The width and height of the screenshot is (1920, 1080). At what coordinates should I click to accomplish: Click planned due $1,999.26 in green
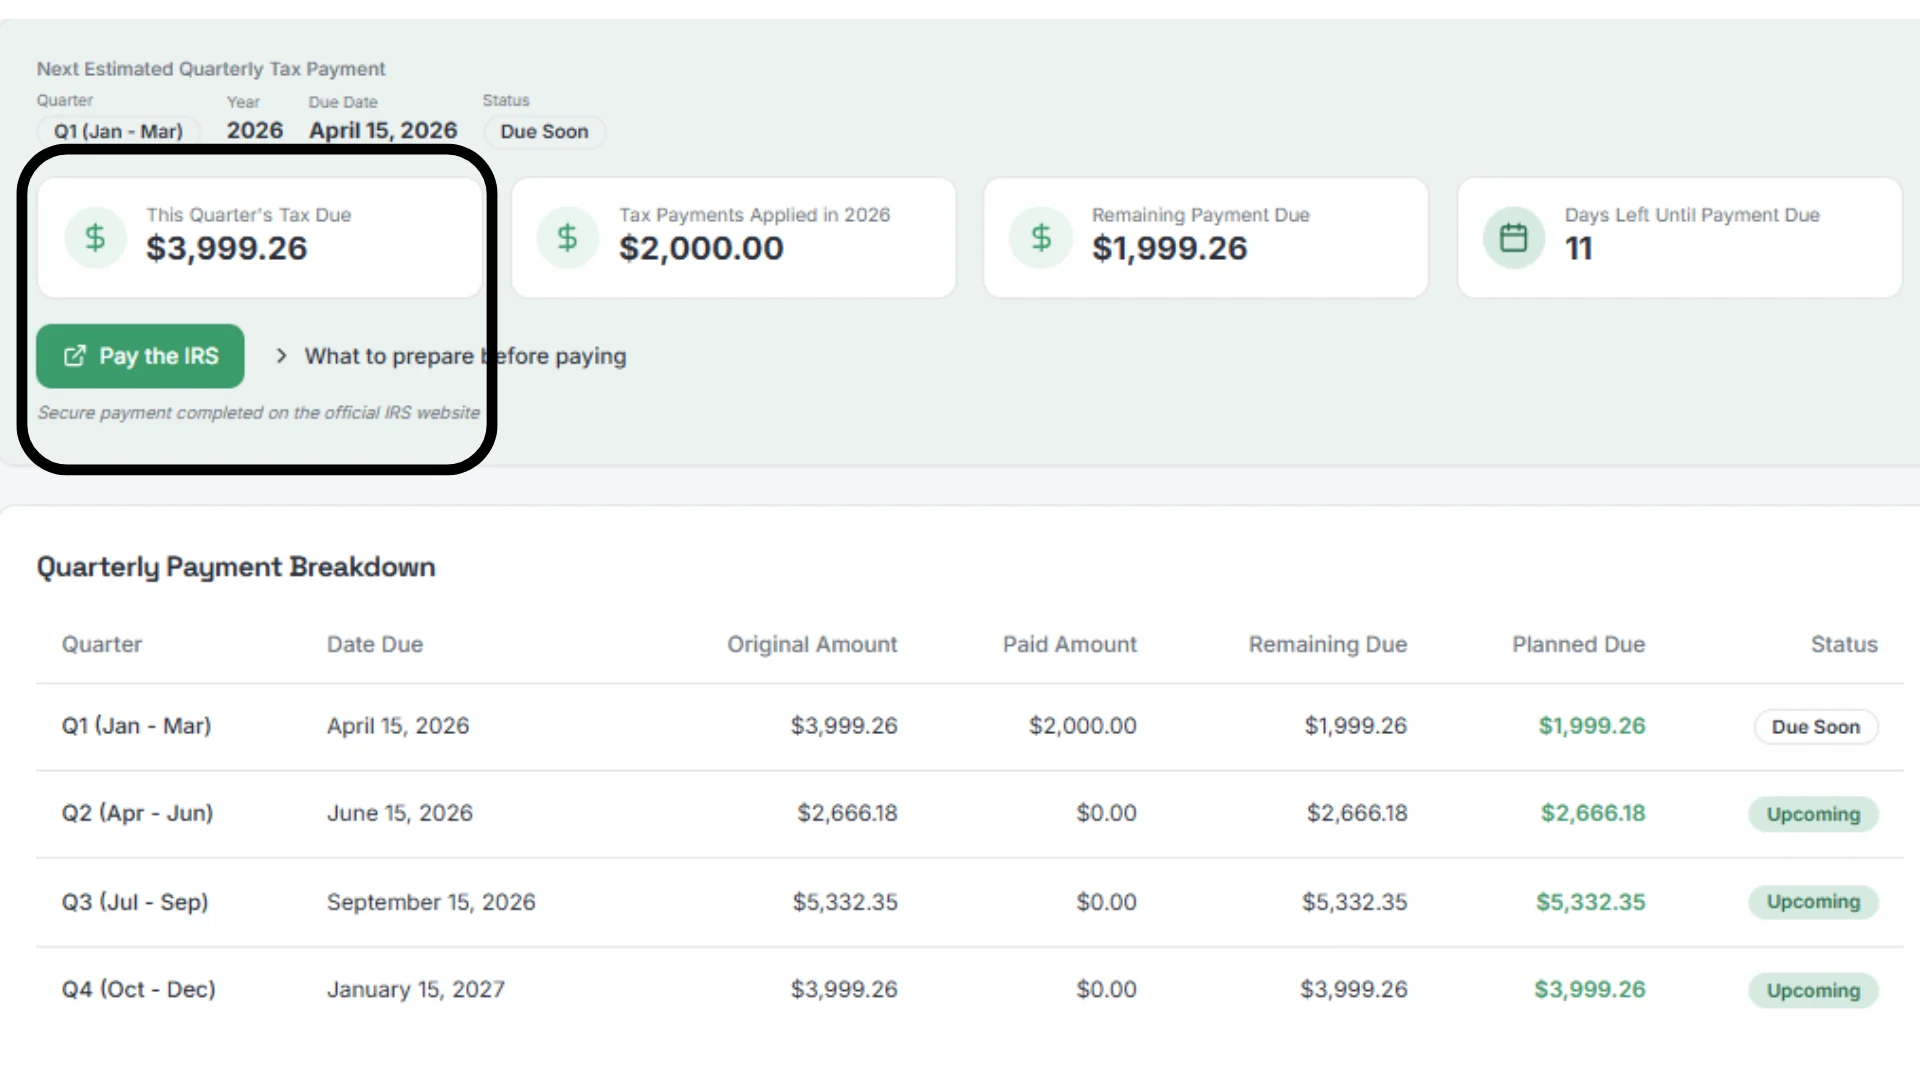pyautogui.click(x=1592, y=726)
